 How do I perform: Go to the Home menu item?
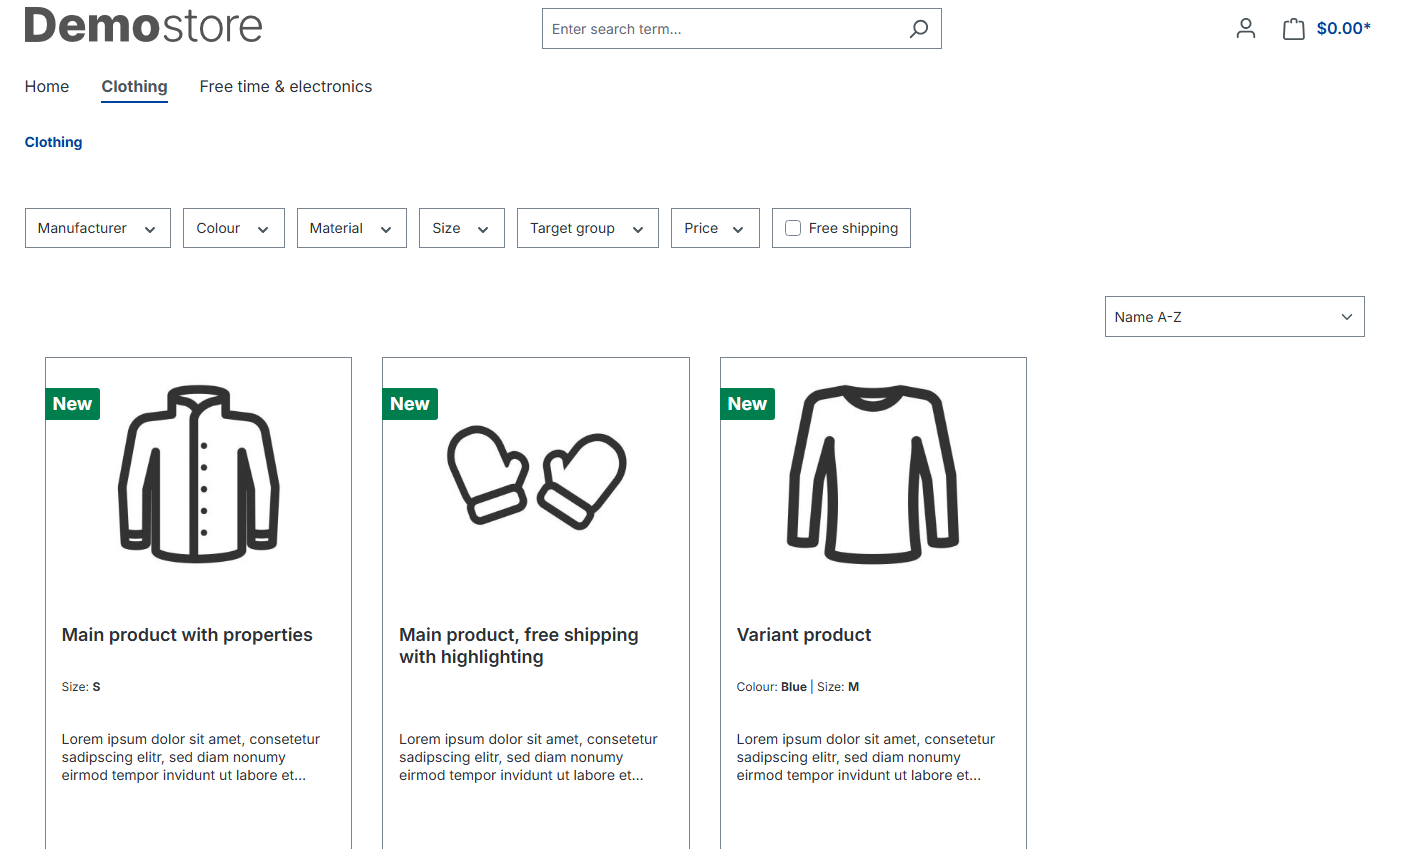tap(47, 87)
